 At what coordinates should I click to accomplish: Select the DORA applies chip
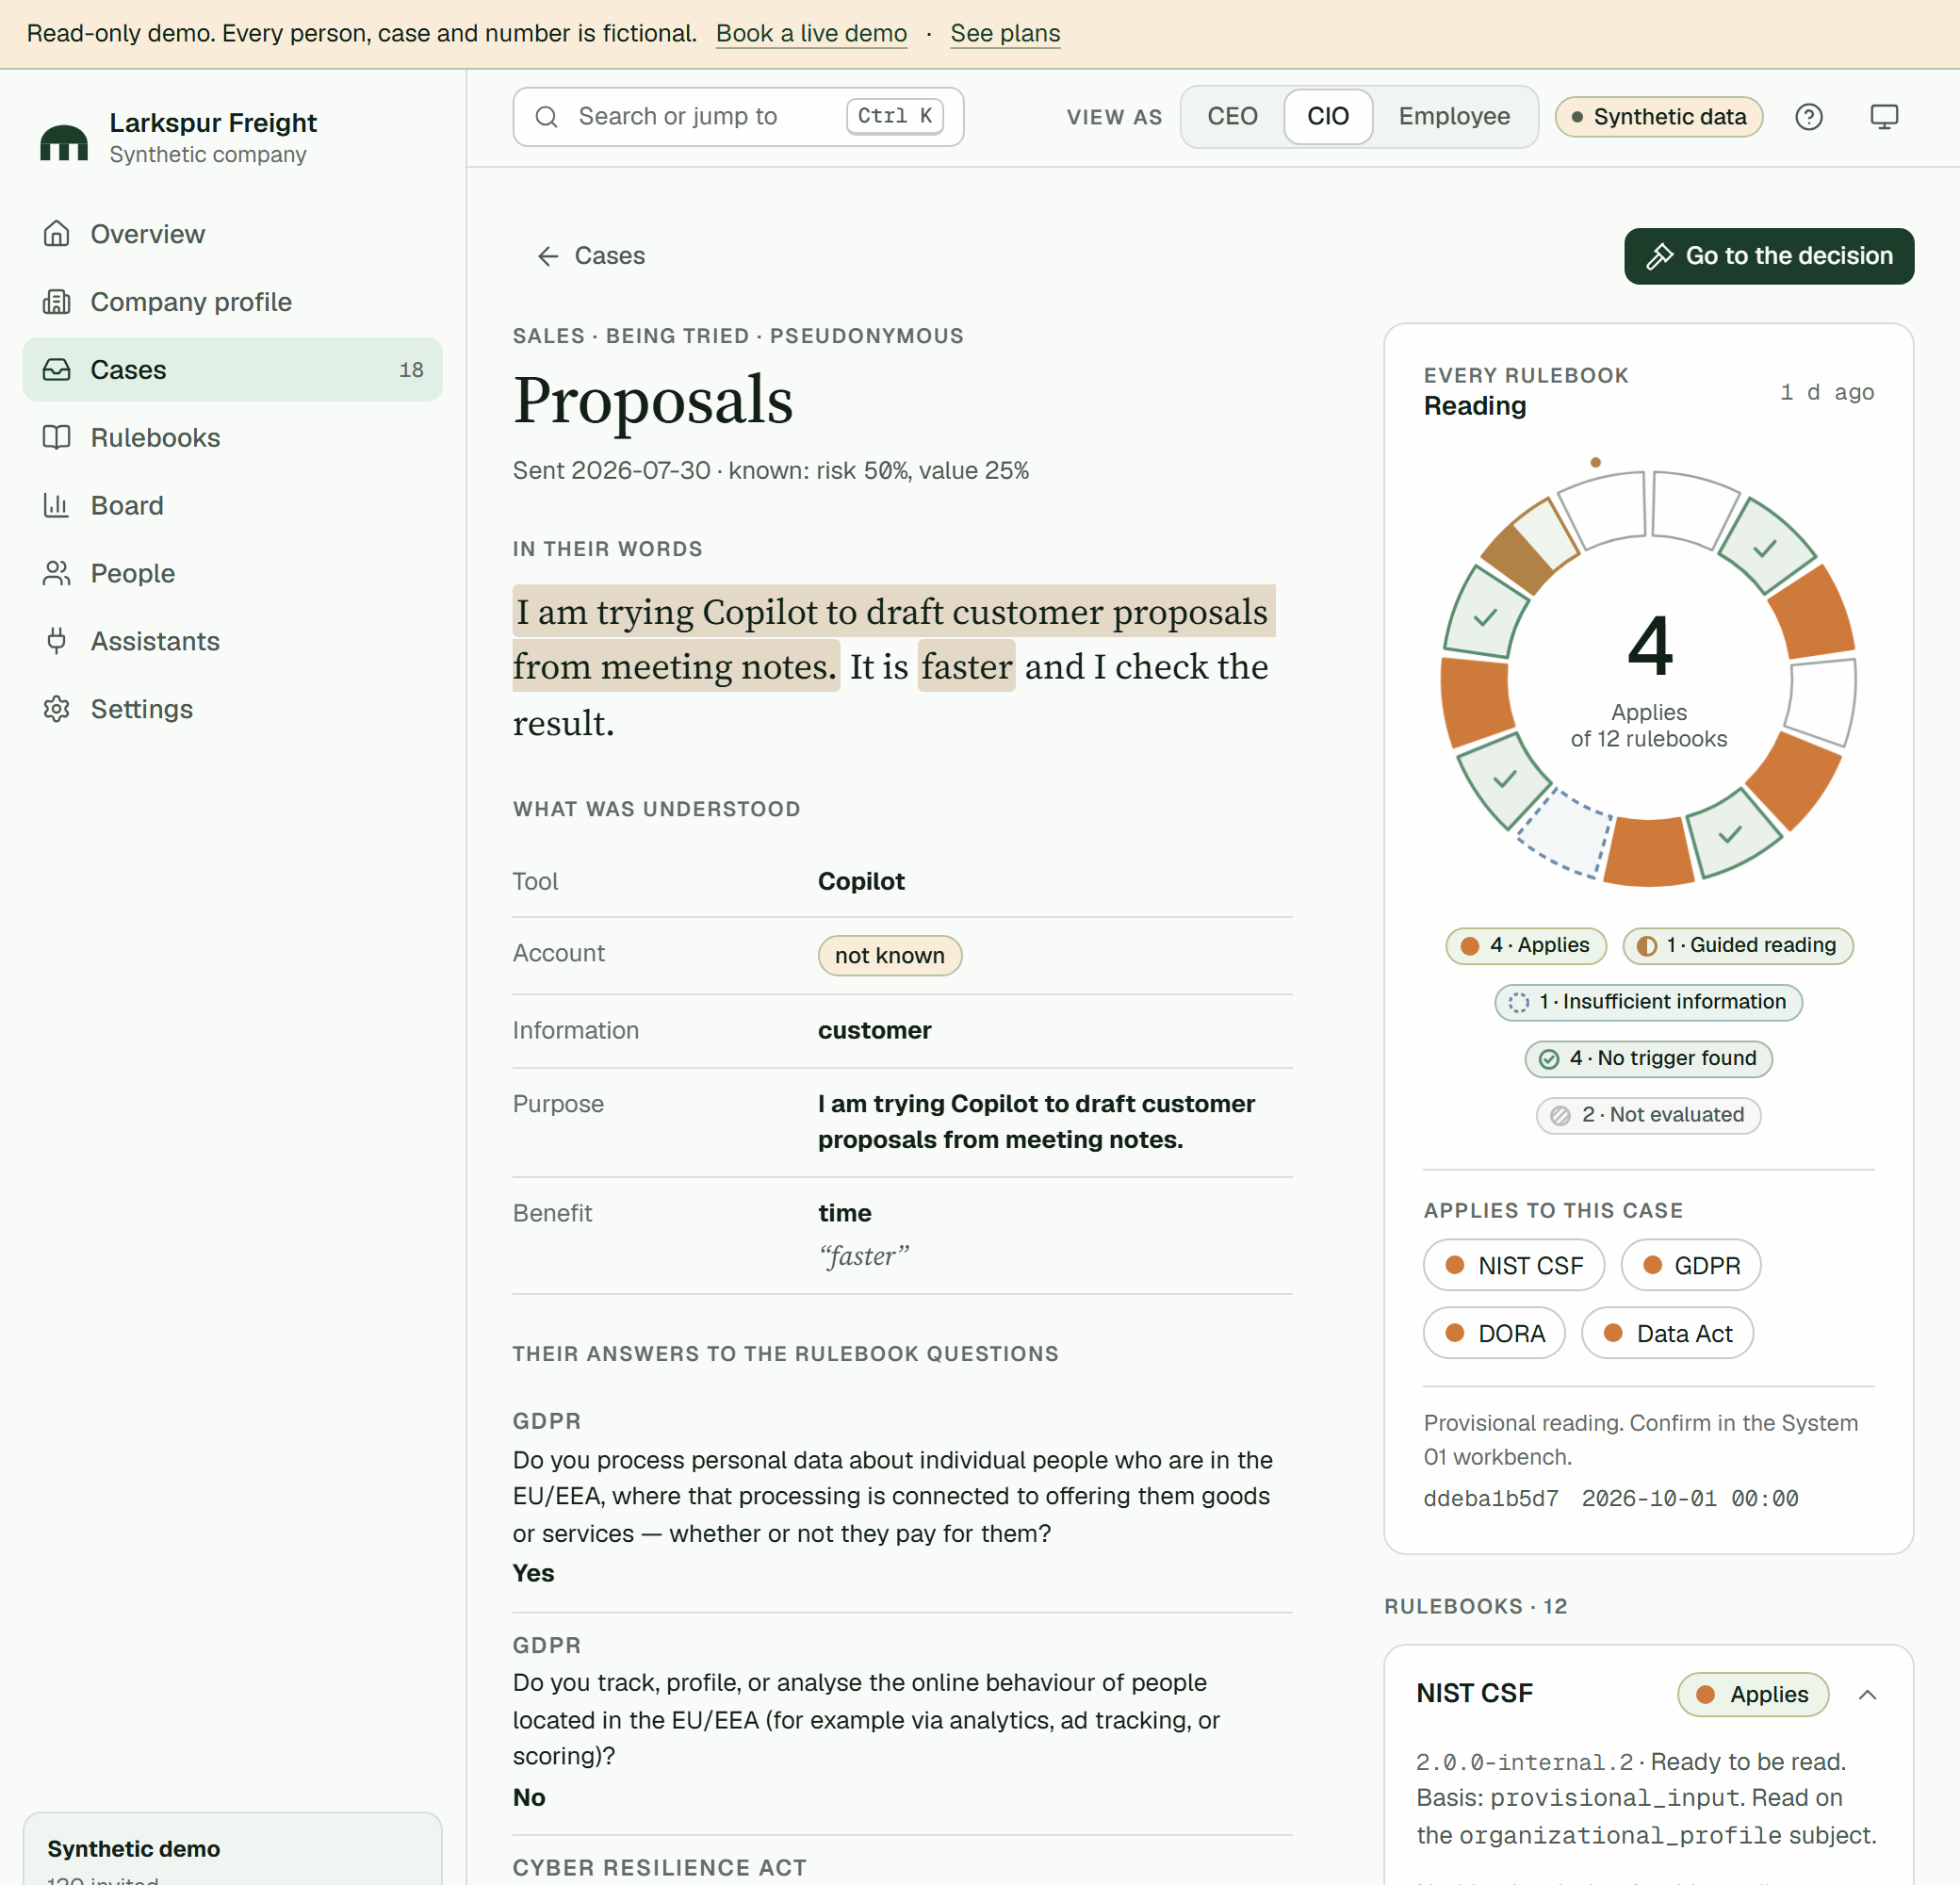coord(1494,1333)
